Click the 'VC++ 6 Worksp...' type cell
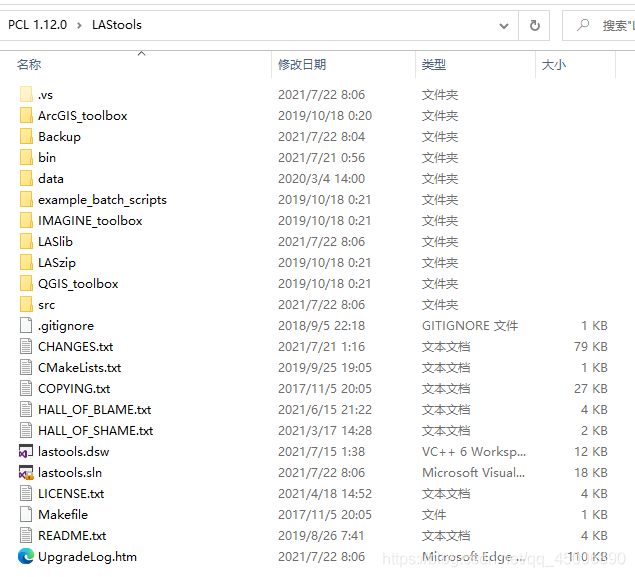 pos(474,451)
